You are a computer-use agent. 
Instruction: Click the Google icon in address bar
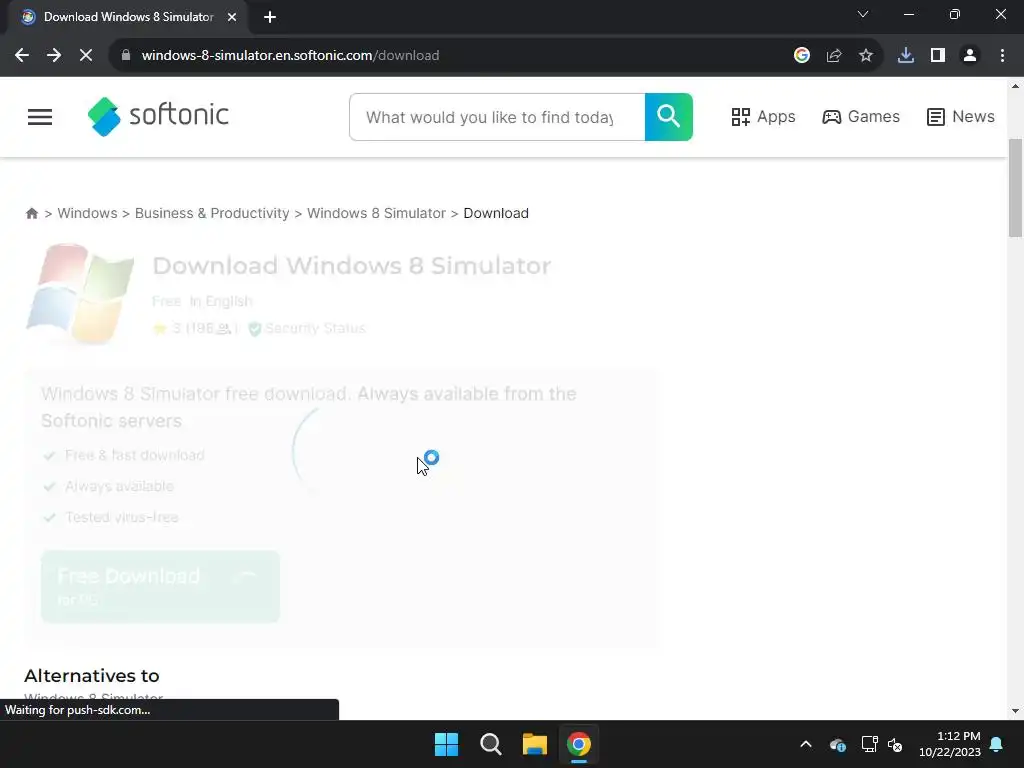click(802, 56)
